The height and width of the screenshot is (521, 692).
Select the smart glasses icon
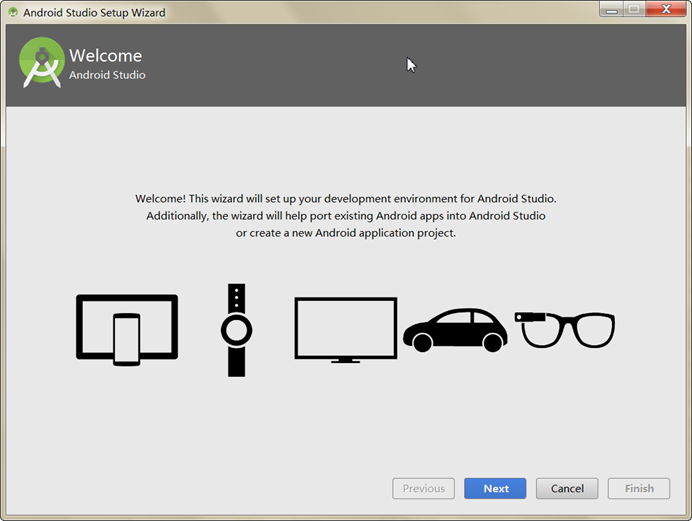point(565,329)
